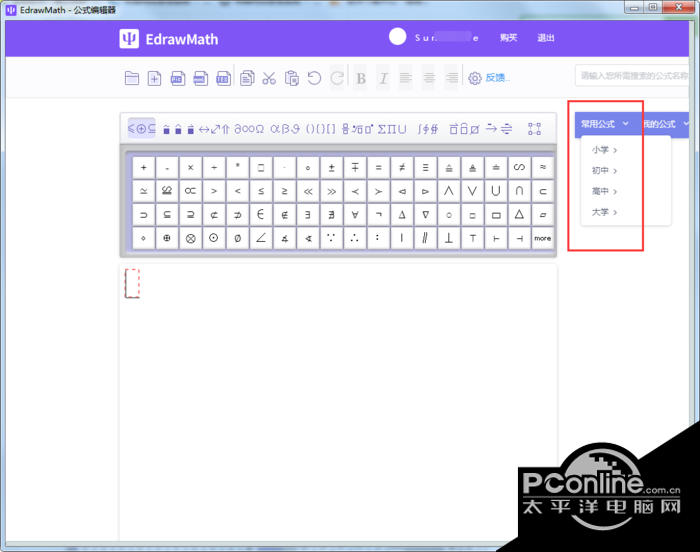Cut selection with the scissors icon
This screenshot has width=700, height=552.
[x=269, y=78]
